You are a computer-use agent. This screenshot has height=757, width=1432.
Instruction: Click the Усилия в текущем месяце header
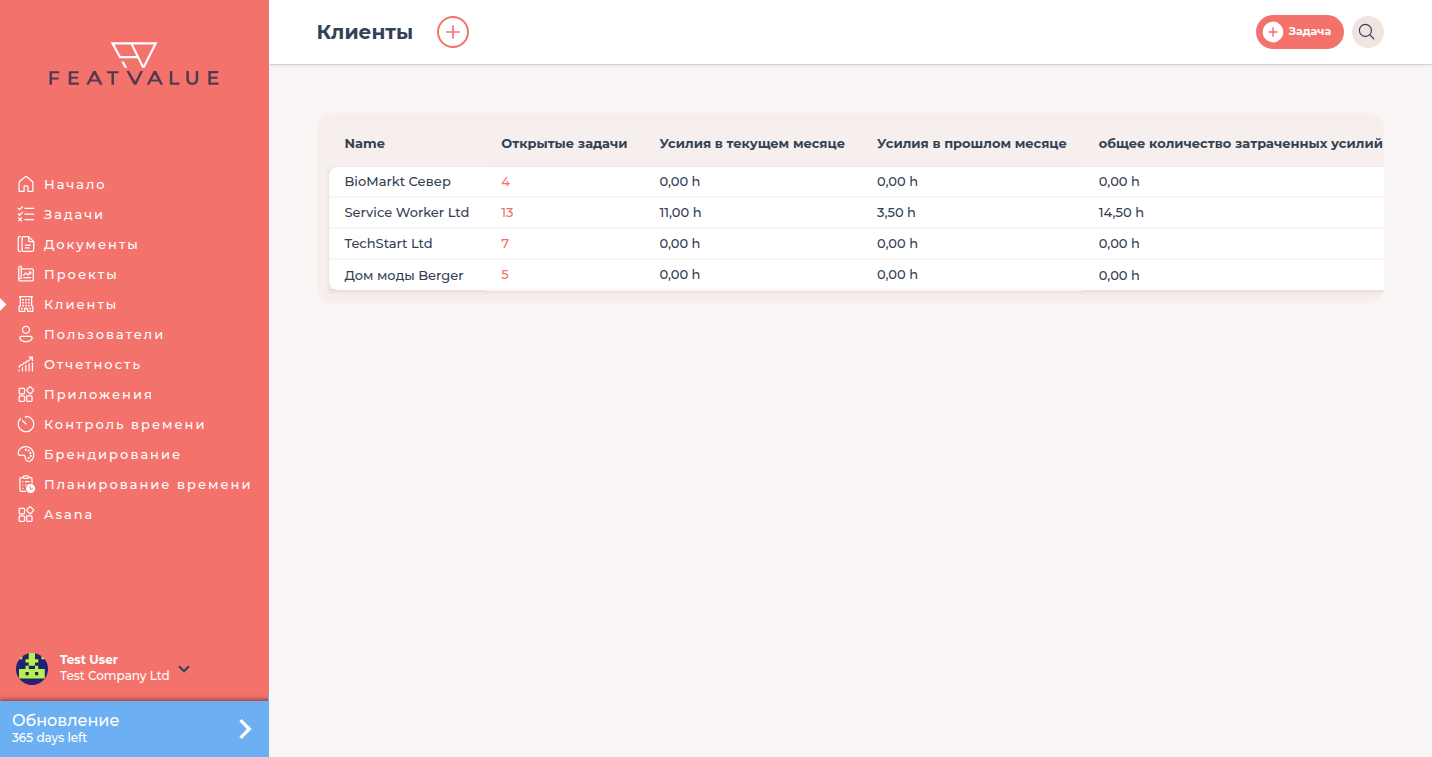tap(752, 144)
